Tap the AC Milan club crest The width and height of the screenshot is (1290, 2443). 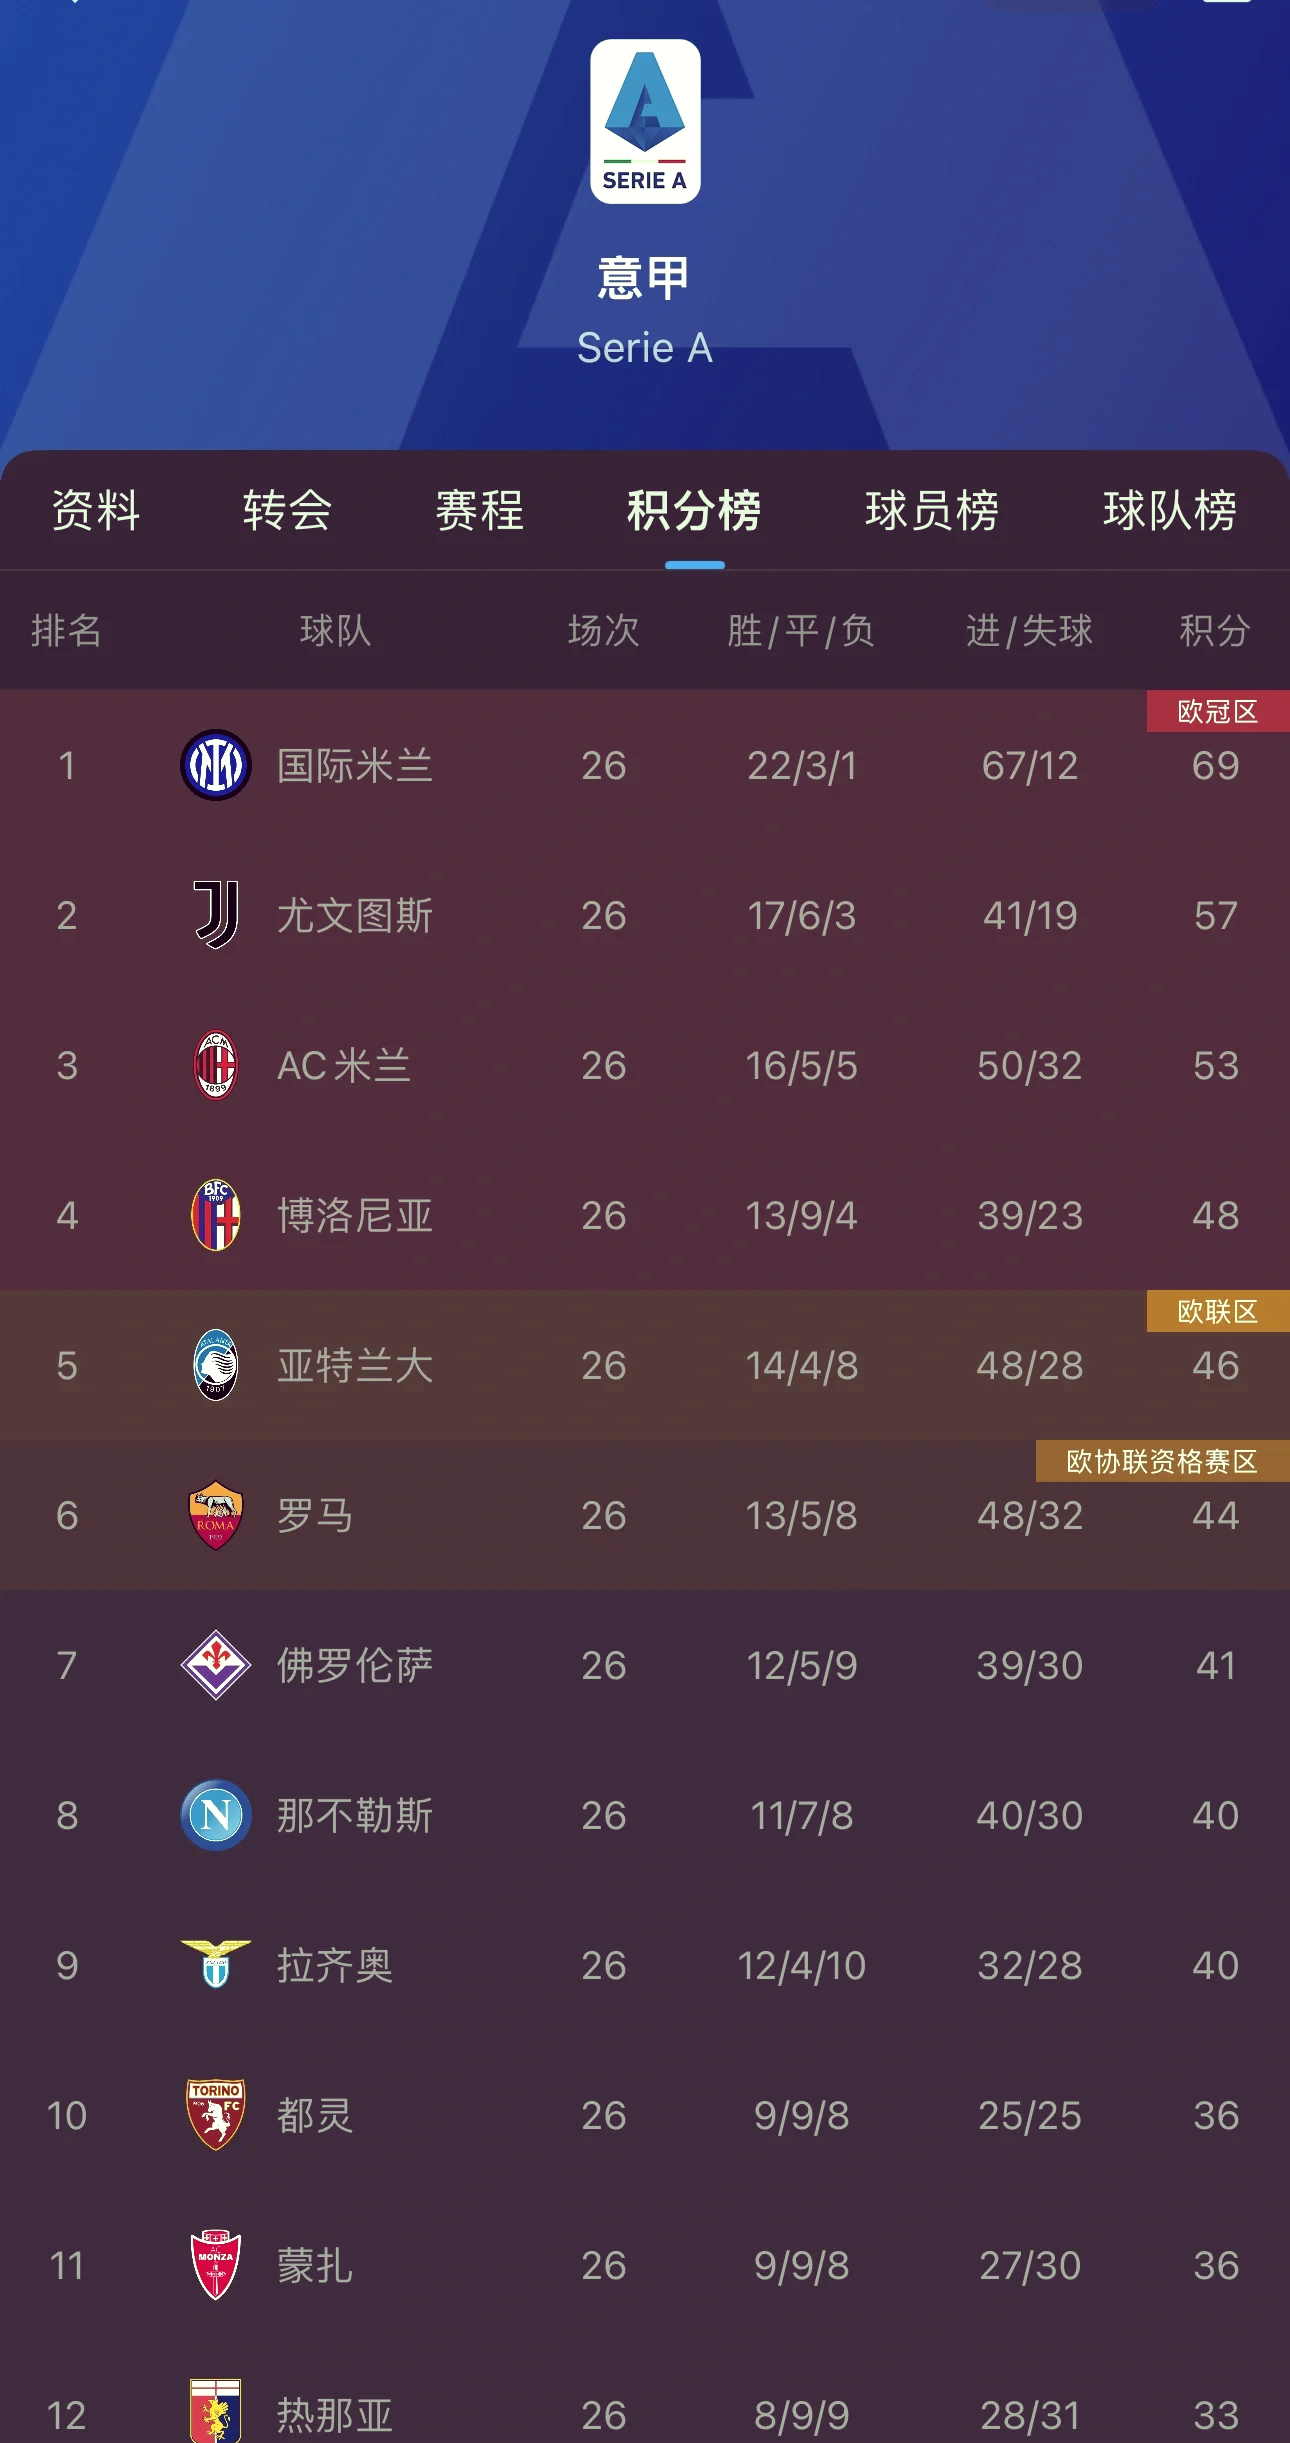[215, 1065]
